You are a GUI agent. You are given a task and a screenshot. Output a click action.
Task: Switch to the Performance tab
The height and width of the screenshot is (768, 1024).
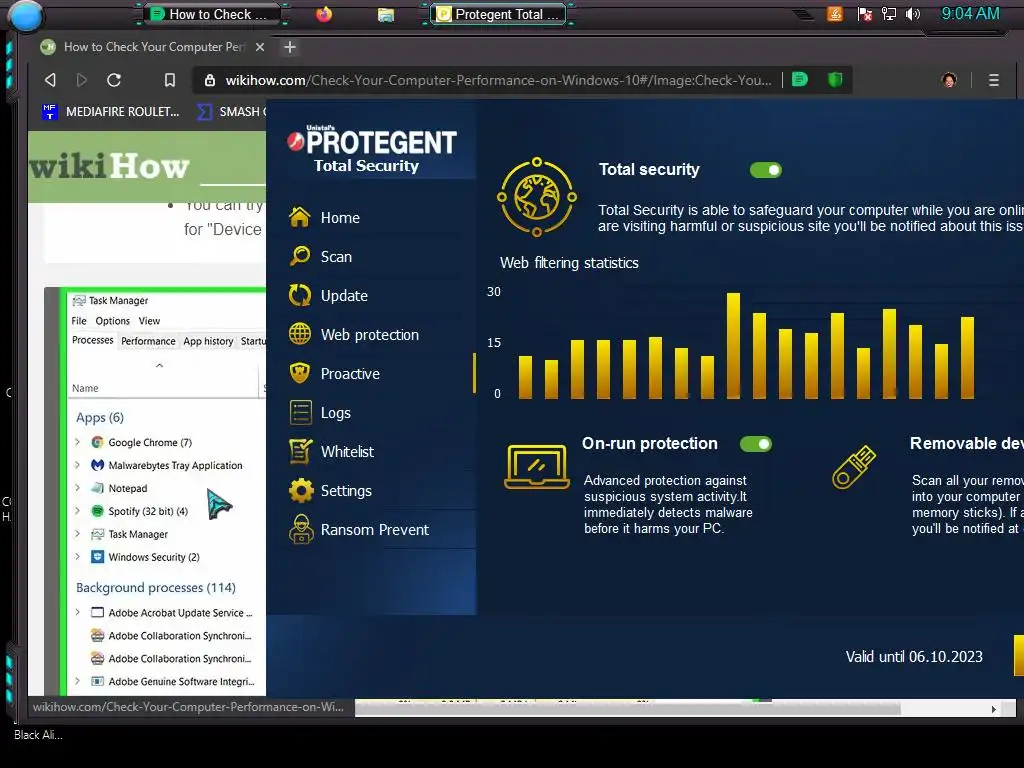[148, 341]
